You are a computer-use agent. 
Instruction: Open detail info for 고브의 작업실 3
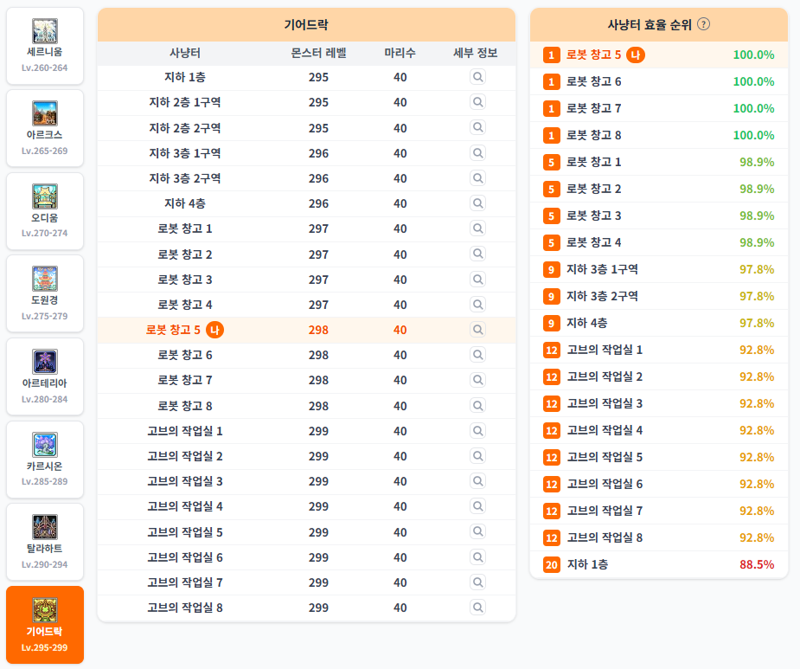pyautogui.click(x=478, y=481)
